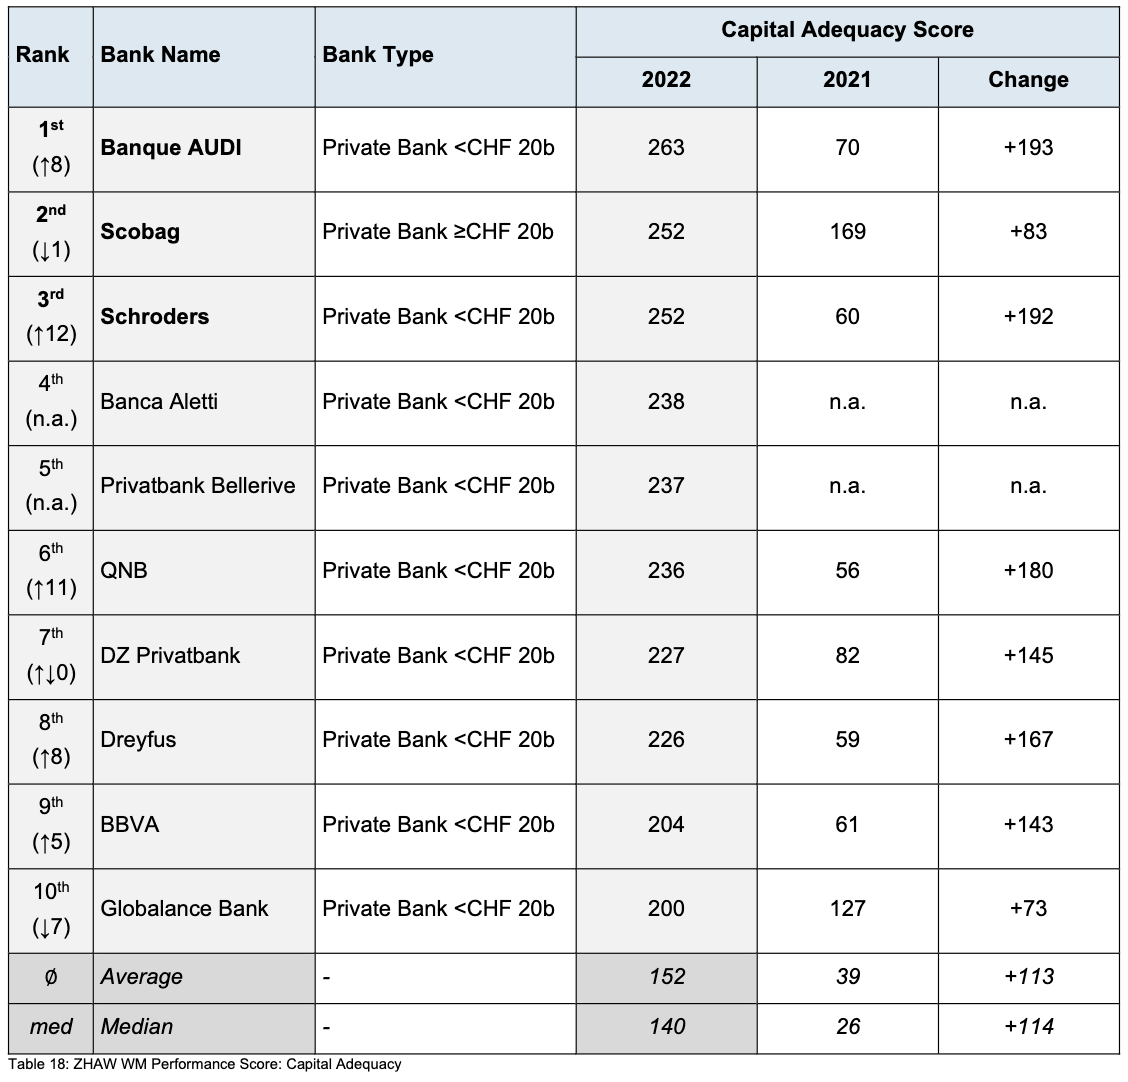Select the Banque AUDI bank name cell
Screen dimensions: 1128x1082
click(x=171, y=148)
